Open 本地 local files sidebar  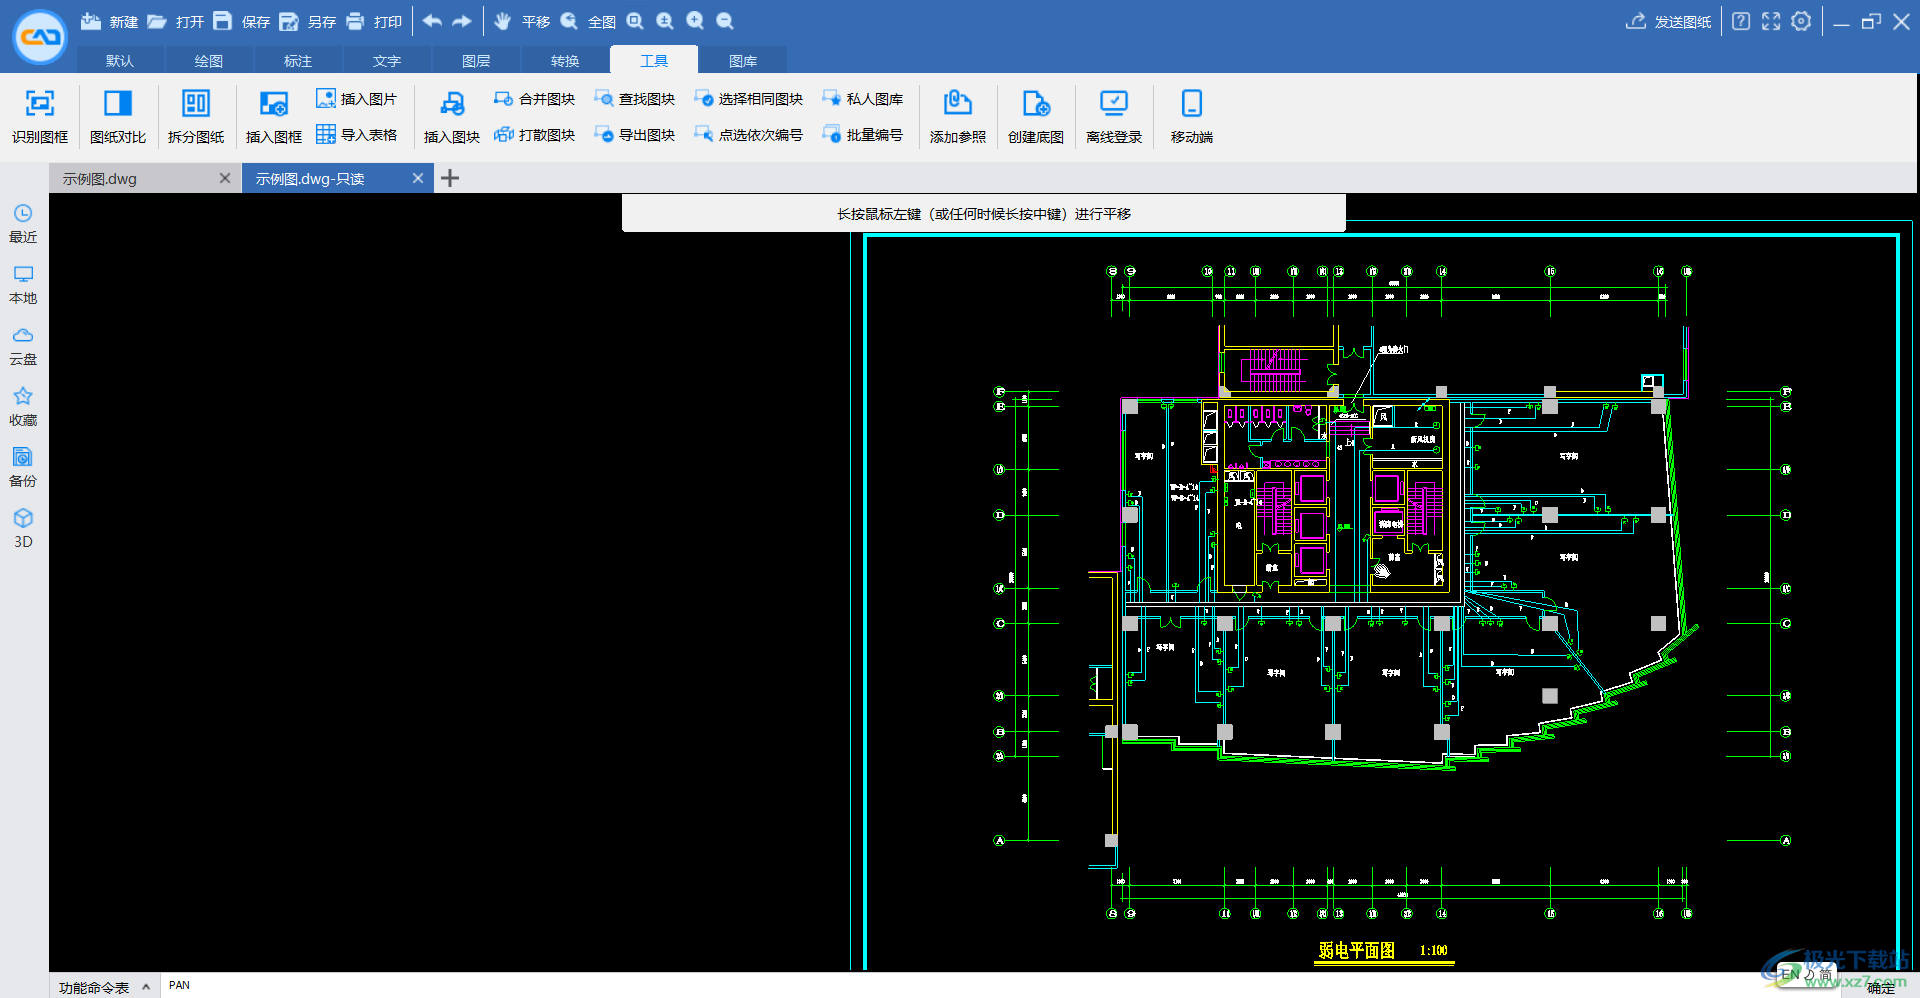(x=23, y=285)
